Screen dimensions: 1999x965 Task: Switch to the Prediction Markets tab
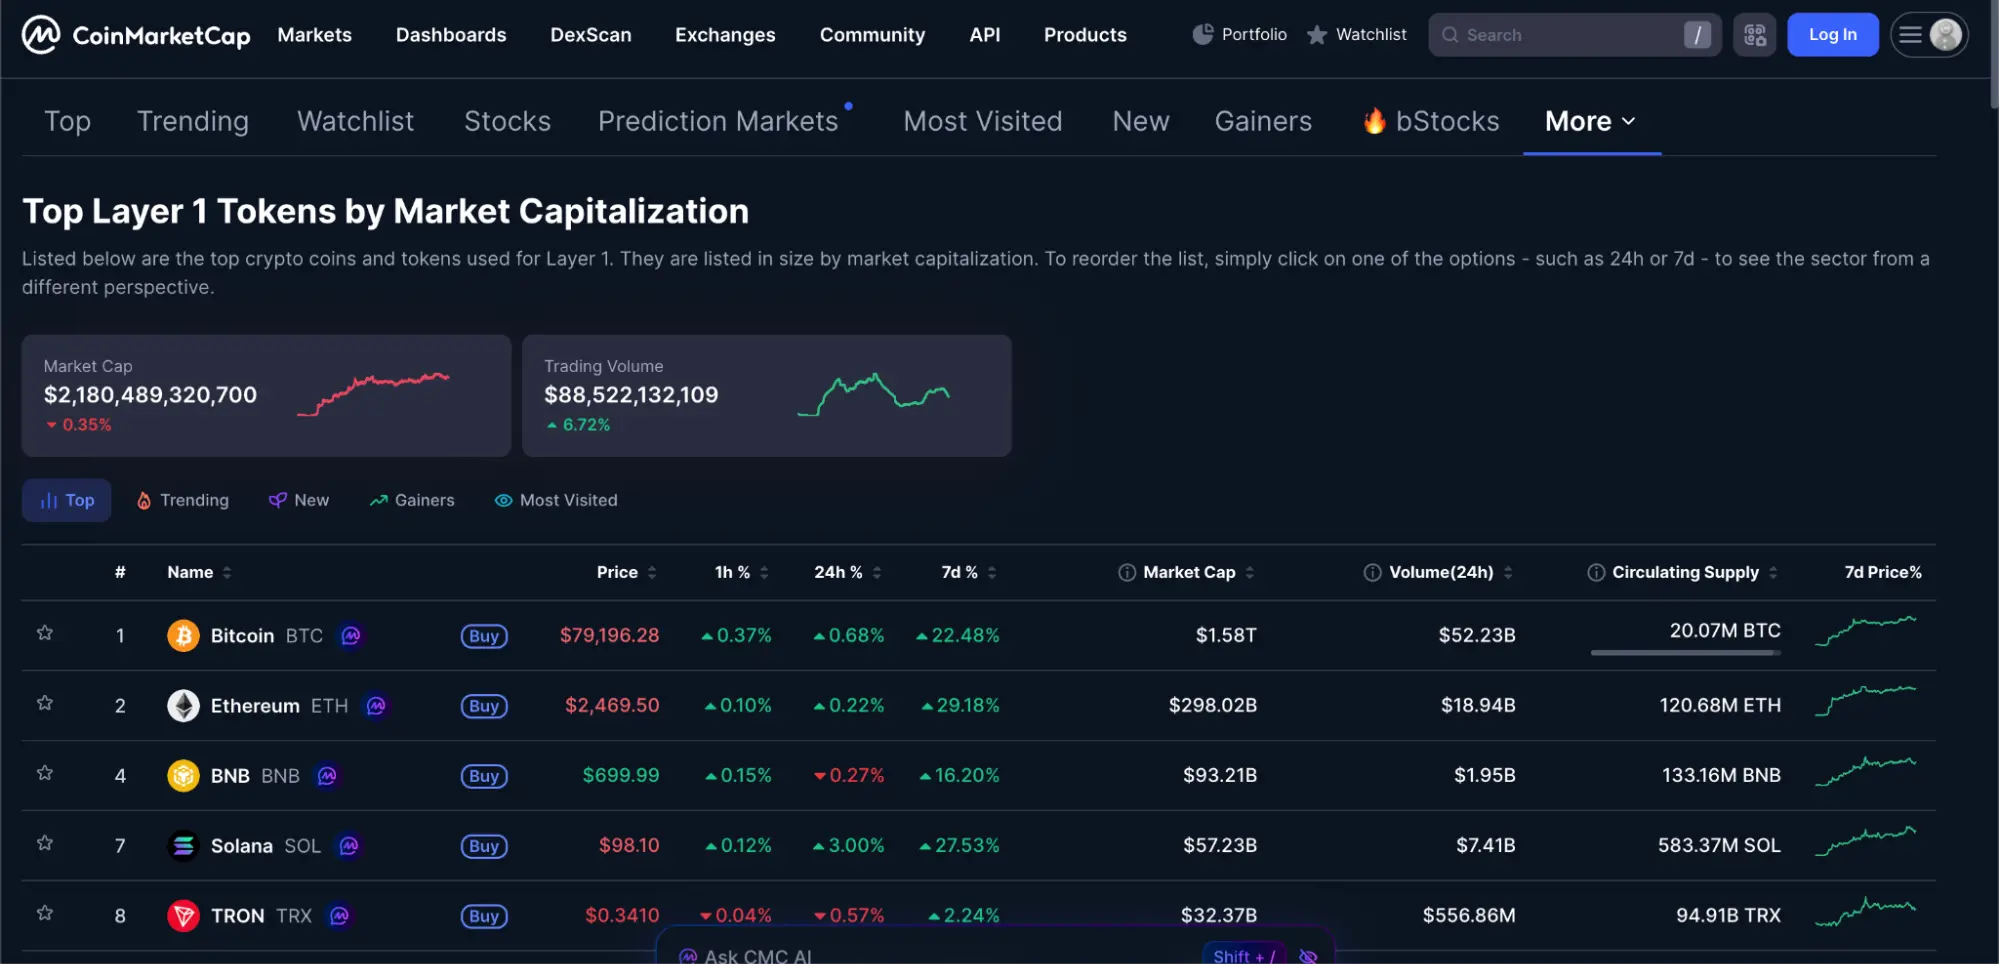718,121
